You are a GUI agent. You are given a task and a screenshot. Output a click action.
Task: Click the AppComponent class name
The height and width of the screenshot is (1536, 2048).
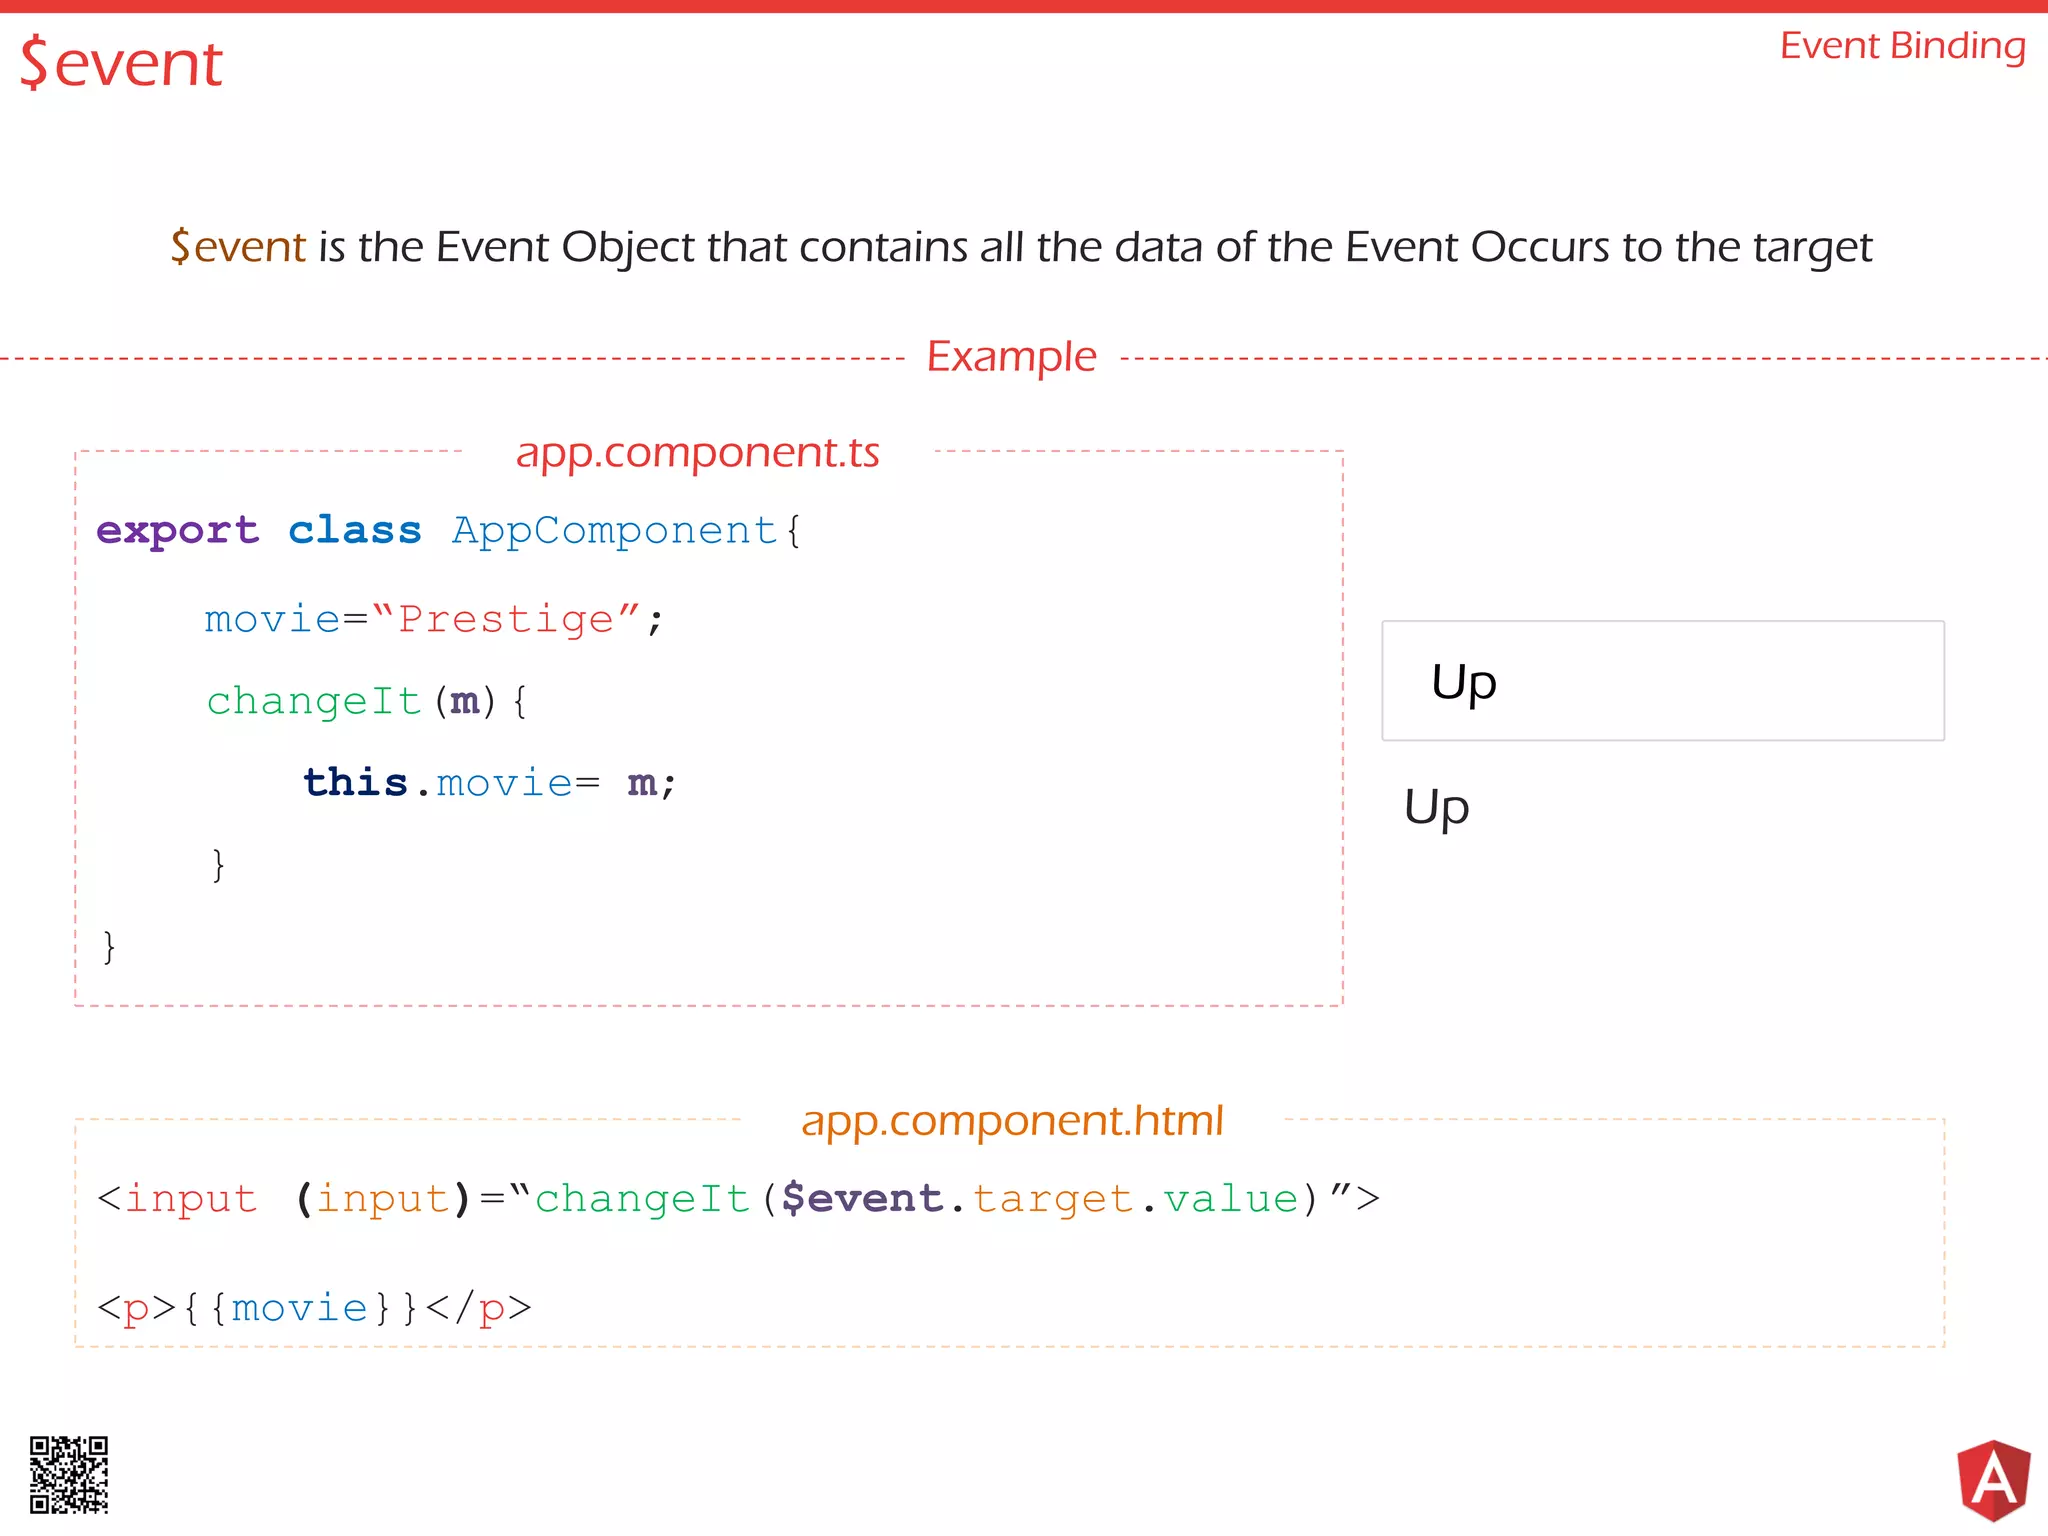pyautogui.click(x=614, y=530)
